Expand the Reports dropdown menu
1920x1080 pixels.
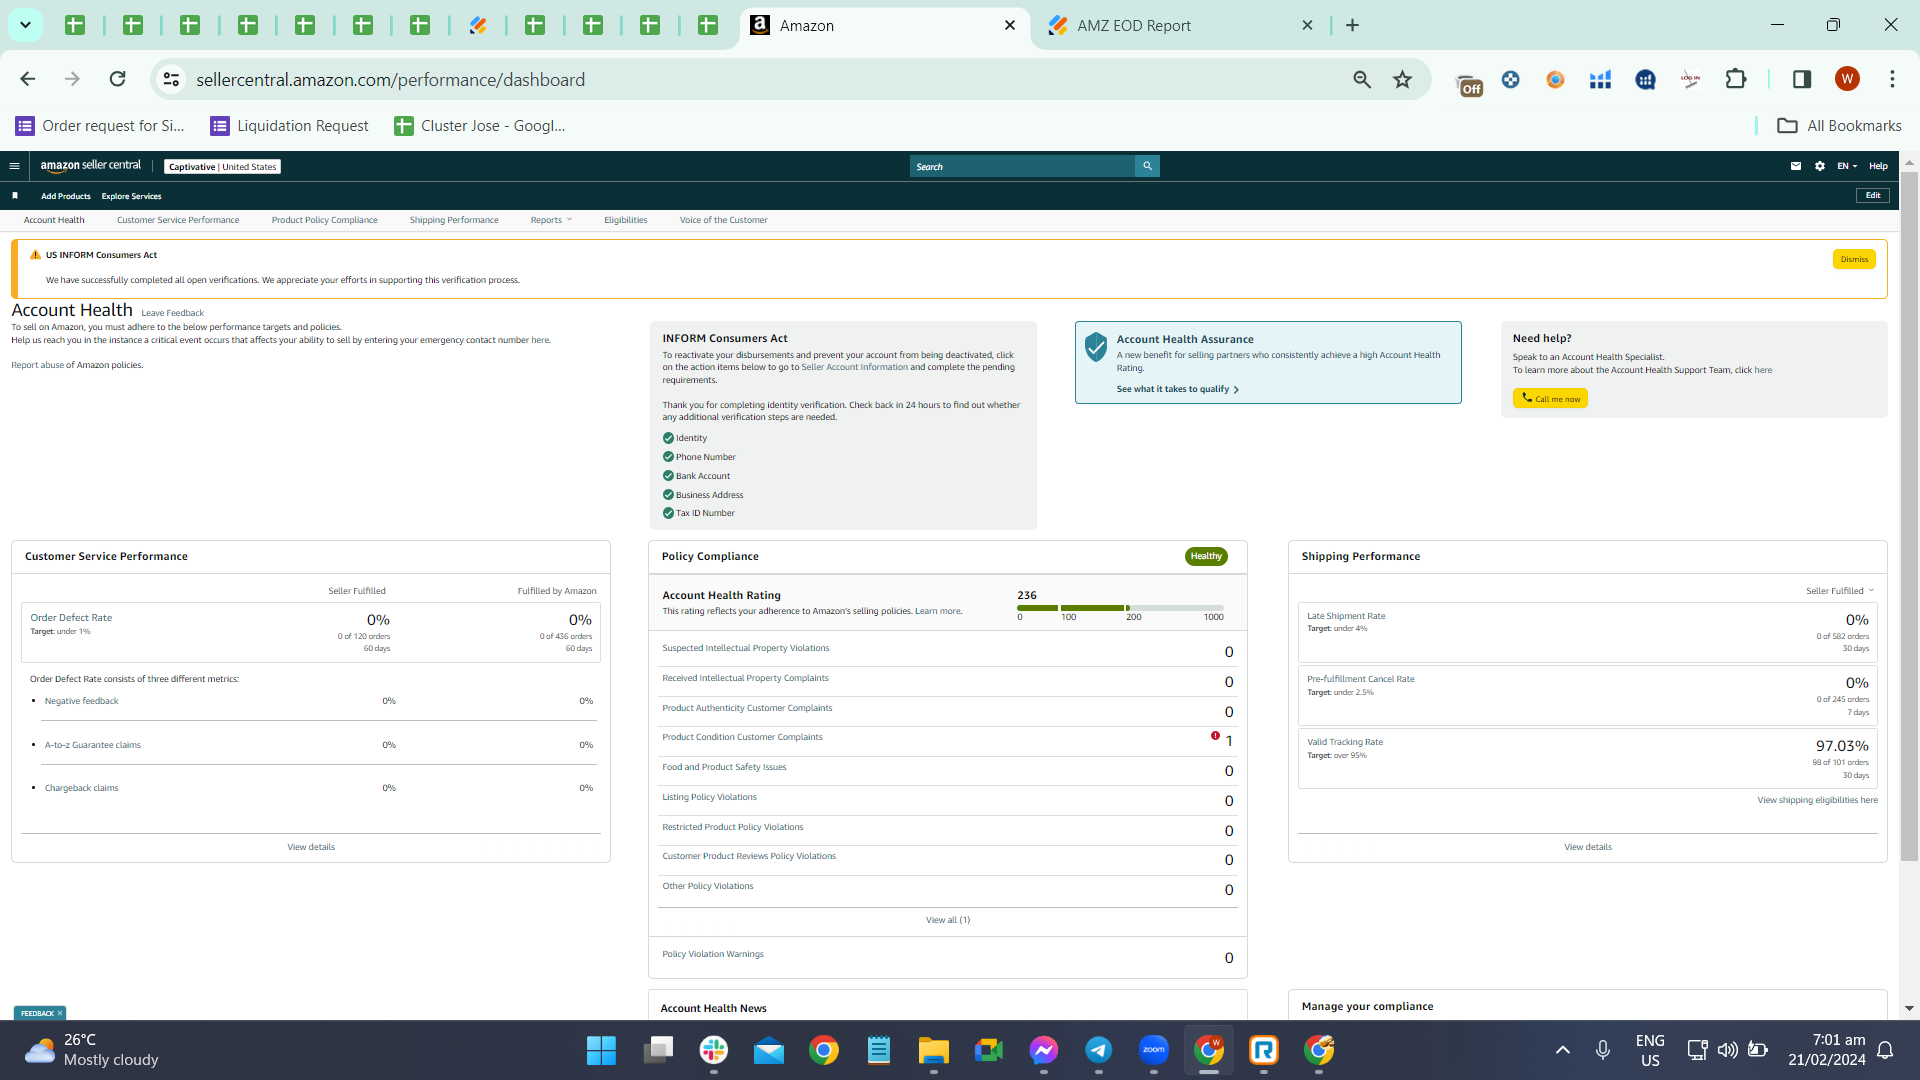coord(551,220)
